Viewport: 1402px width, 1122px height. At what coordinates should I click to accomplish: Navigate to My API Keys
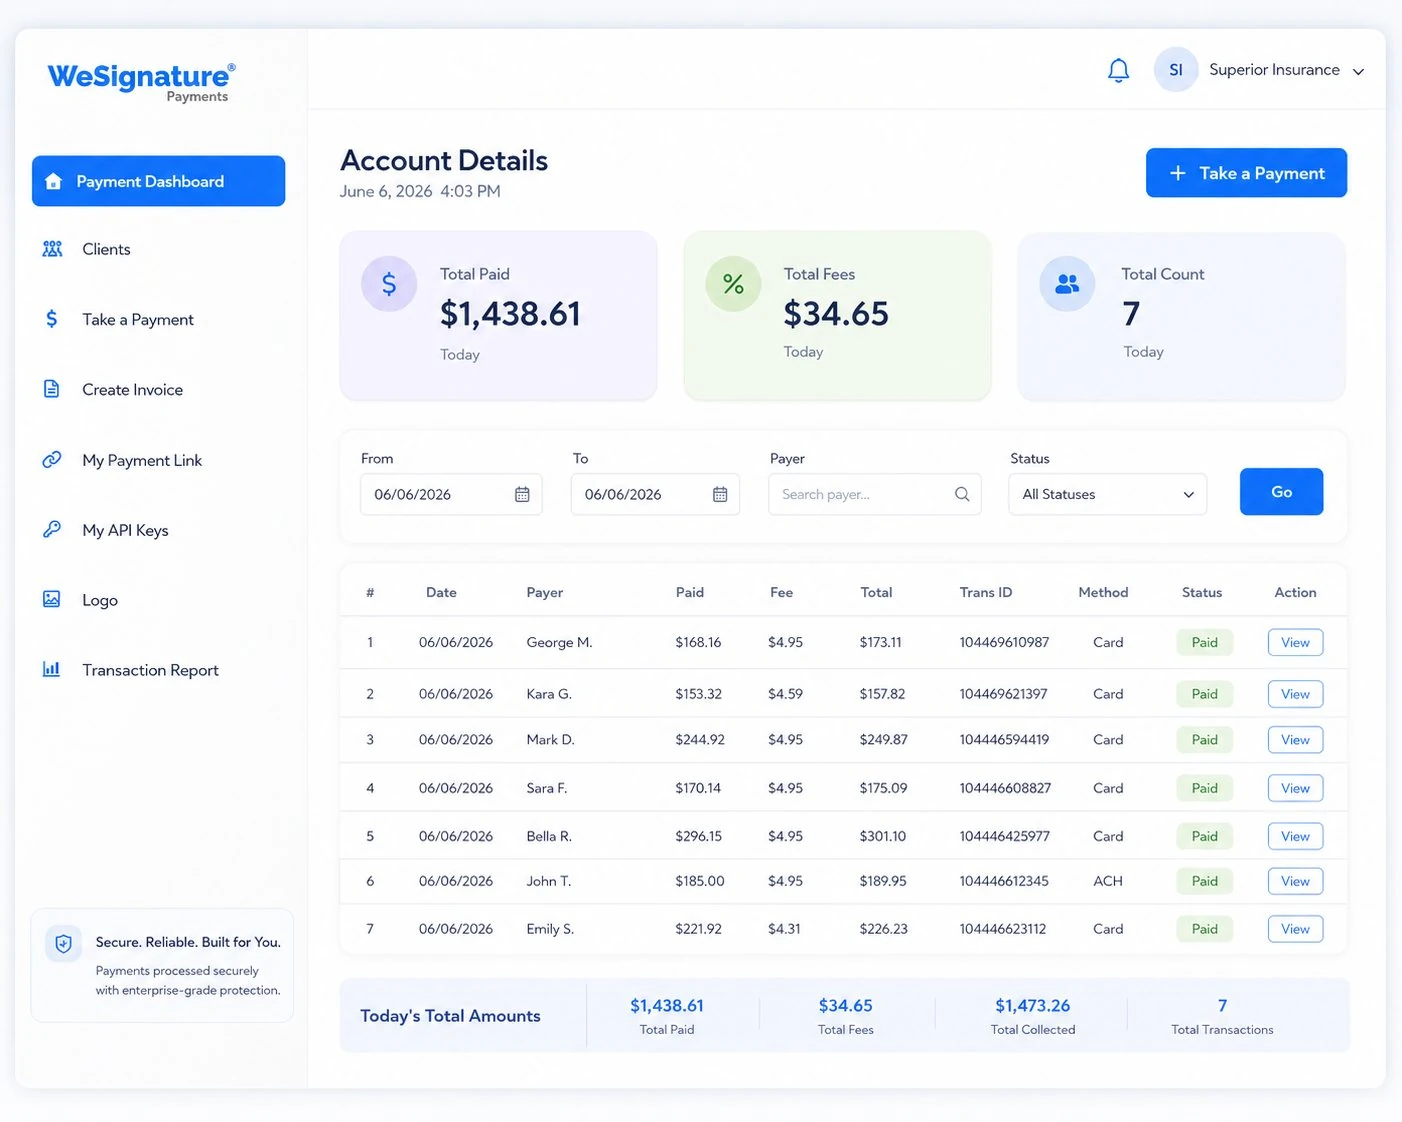pyautogui.click(x=125, y=530)
